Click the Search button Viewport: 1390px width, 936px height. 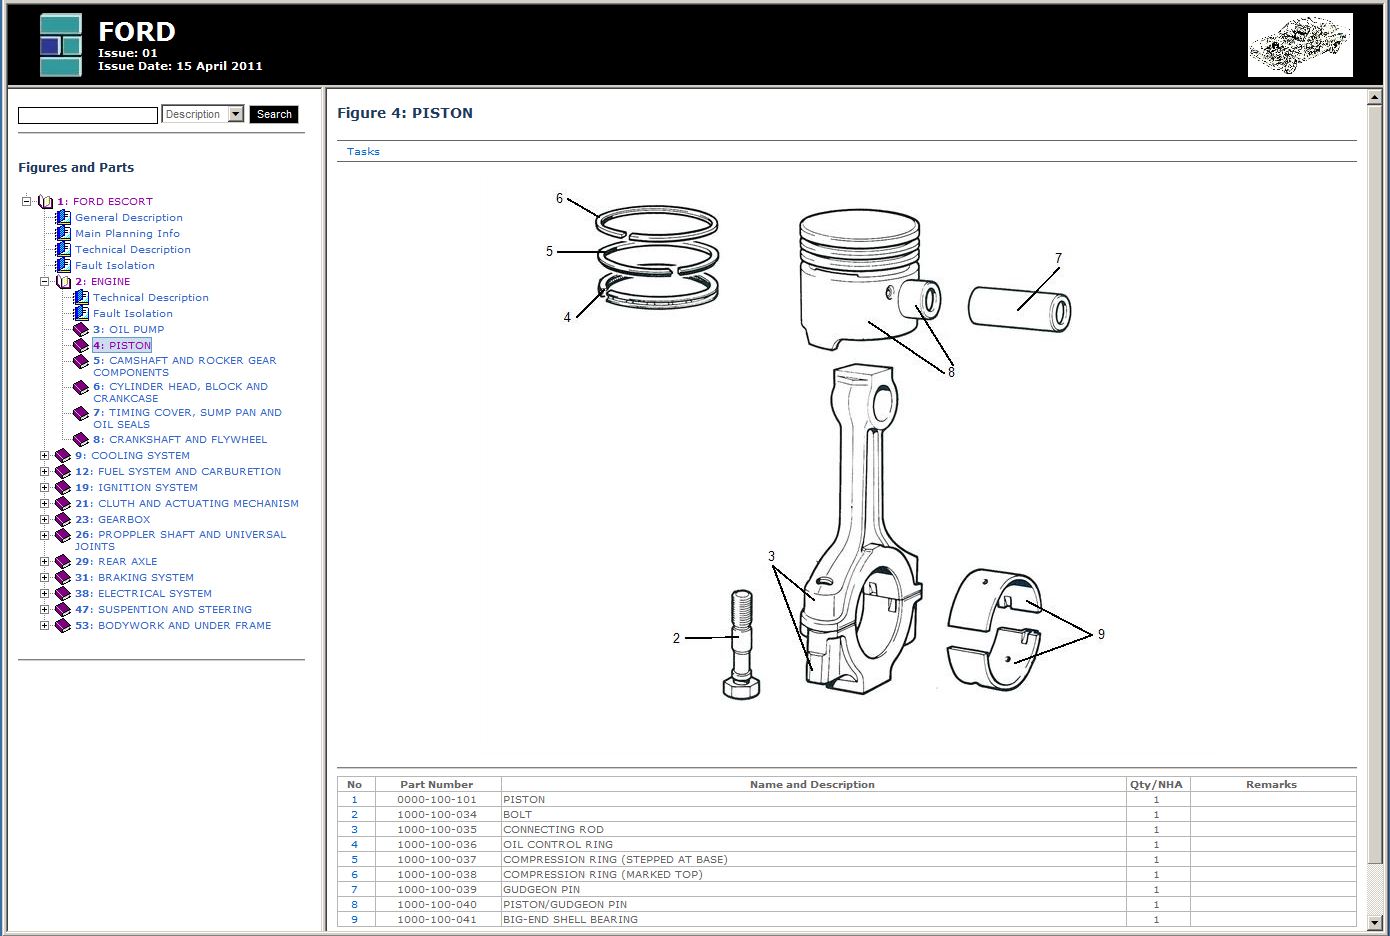point(274,114)
